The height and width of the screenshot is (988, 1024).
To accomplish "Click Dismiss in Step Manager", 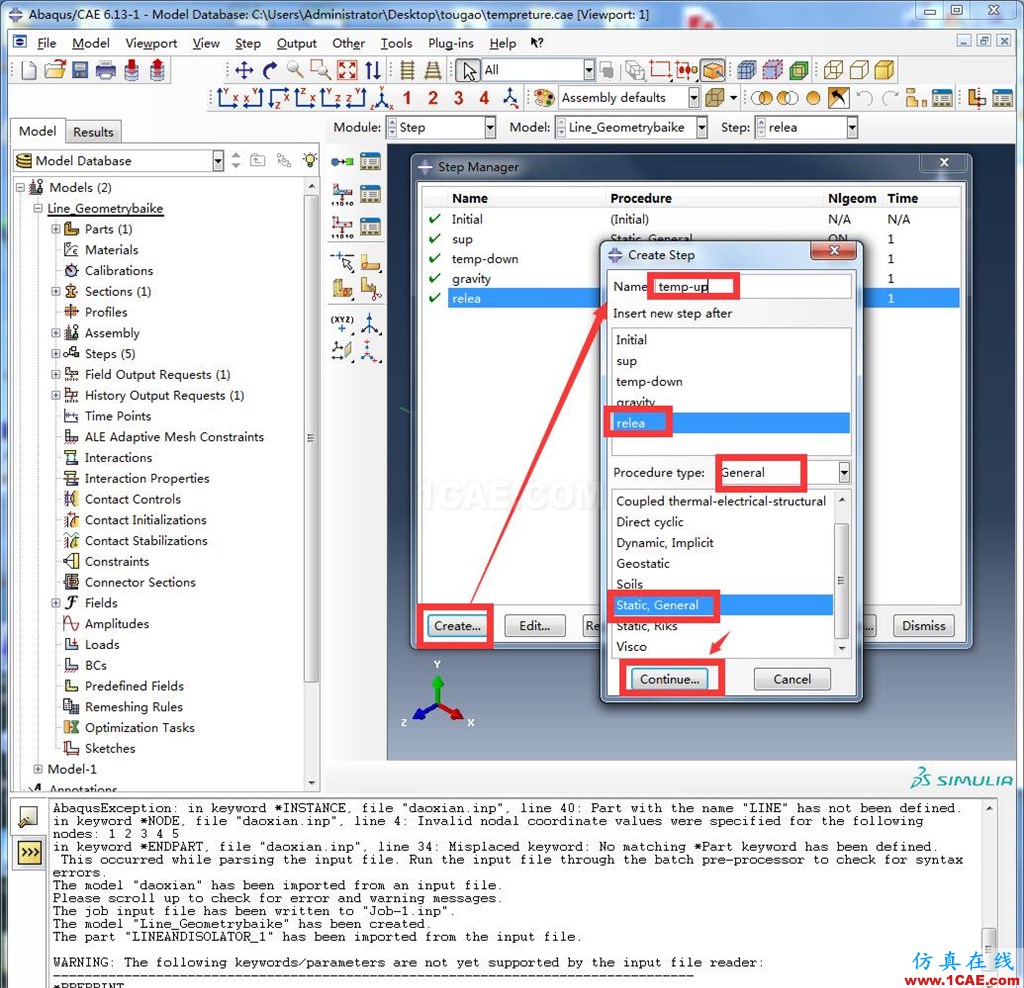I will [x=923, y=626].
